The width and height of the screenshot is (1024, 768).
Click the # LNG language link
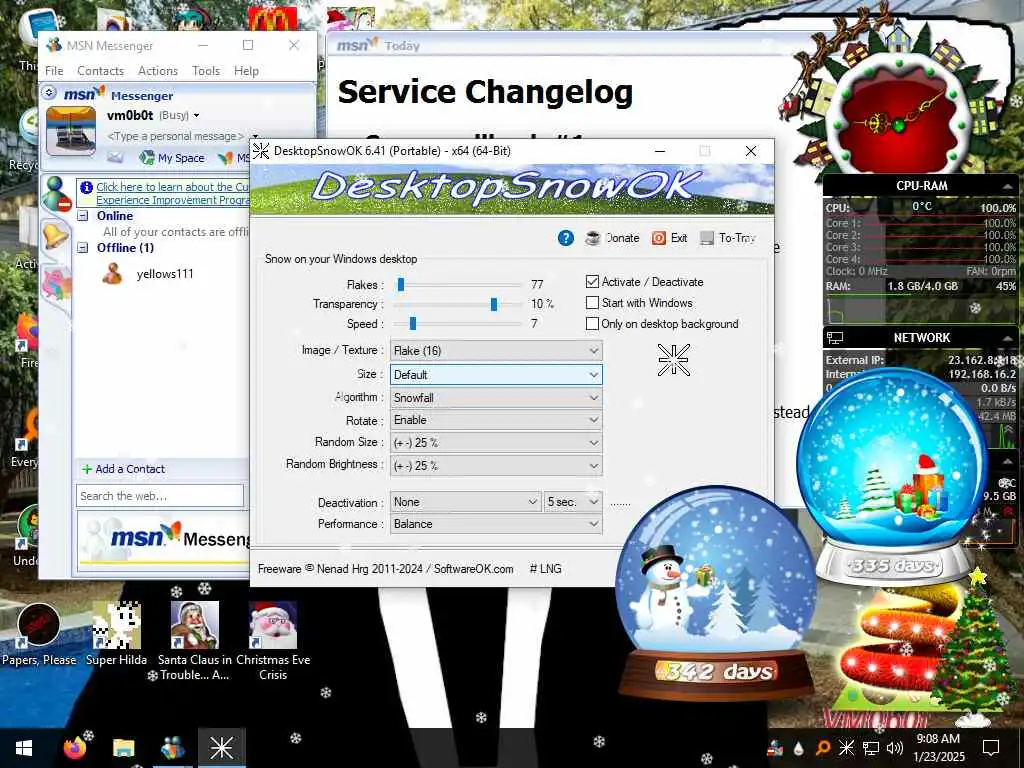point(545,568)
